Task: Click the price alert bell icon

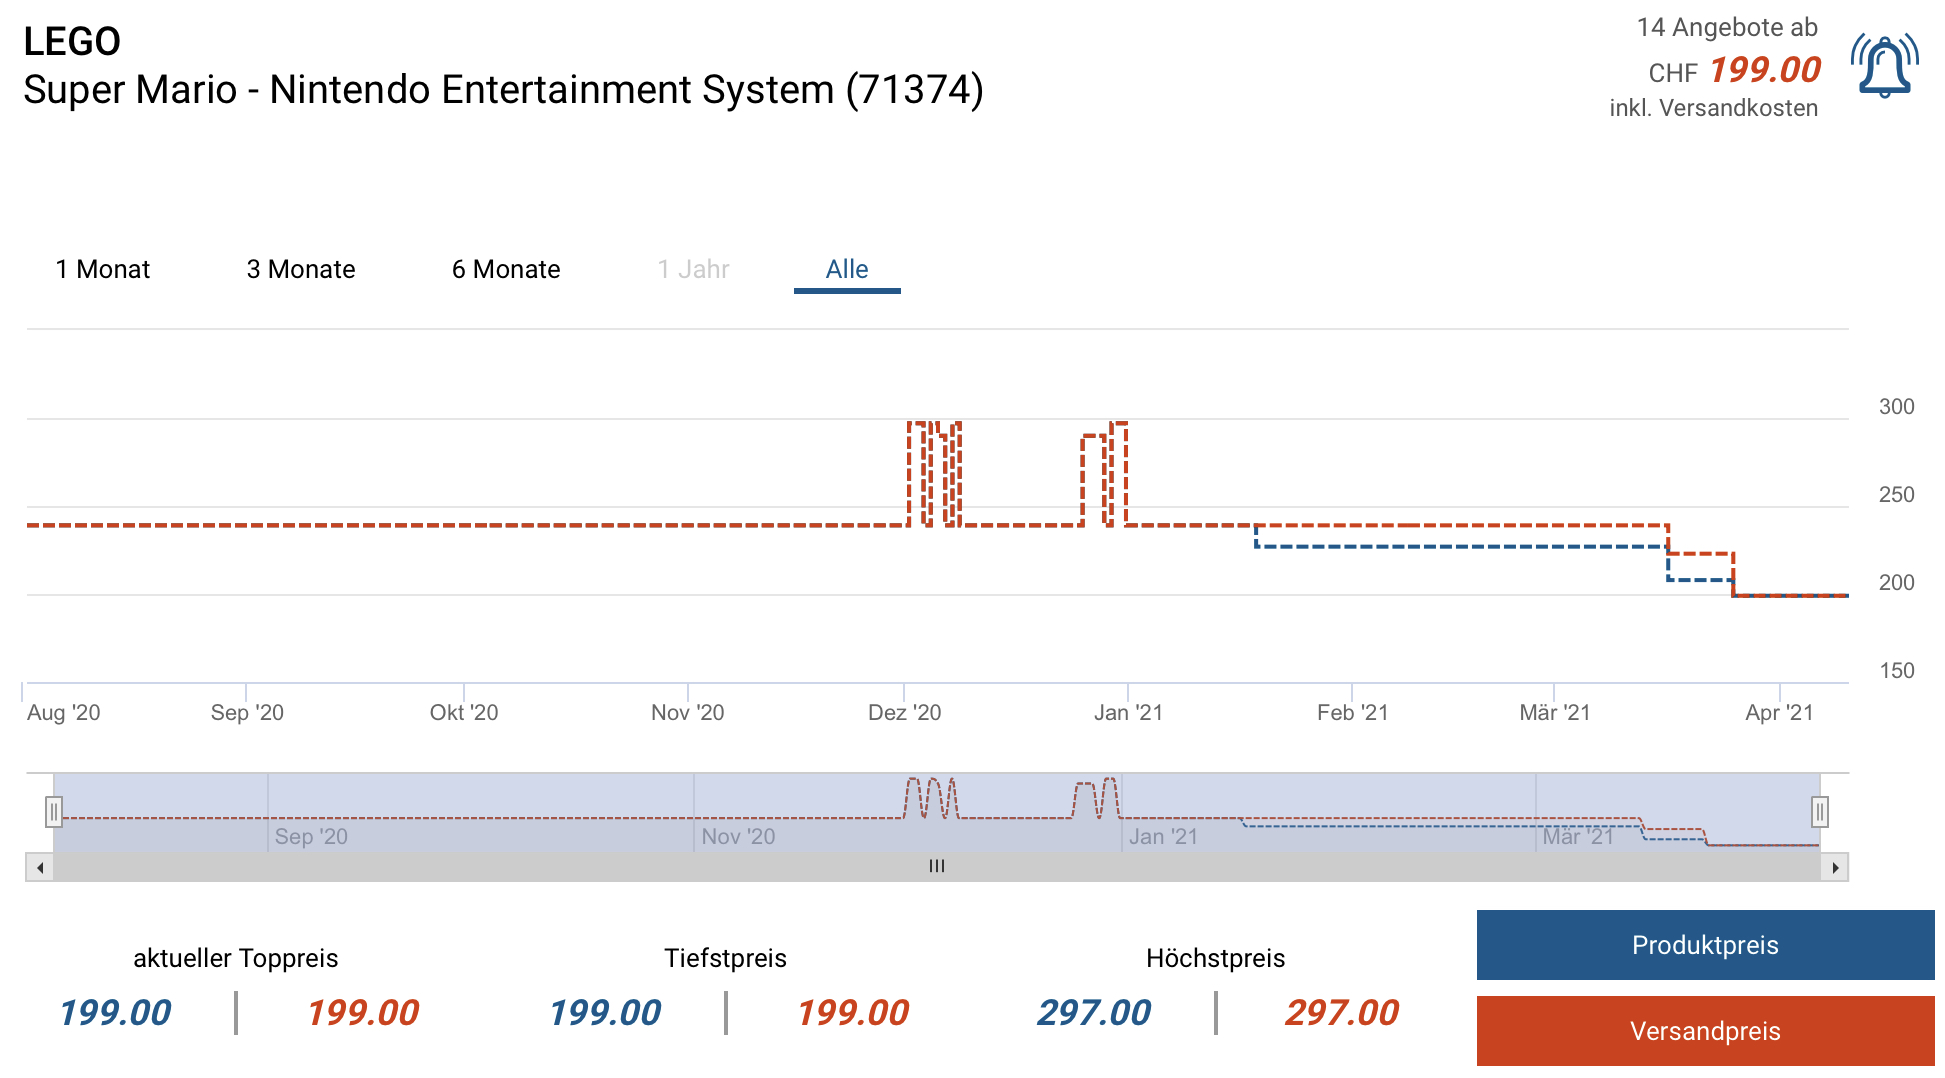Action: tap(1884, 67)
